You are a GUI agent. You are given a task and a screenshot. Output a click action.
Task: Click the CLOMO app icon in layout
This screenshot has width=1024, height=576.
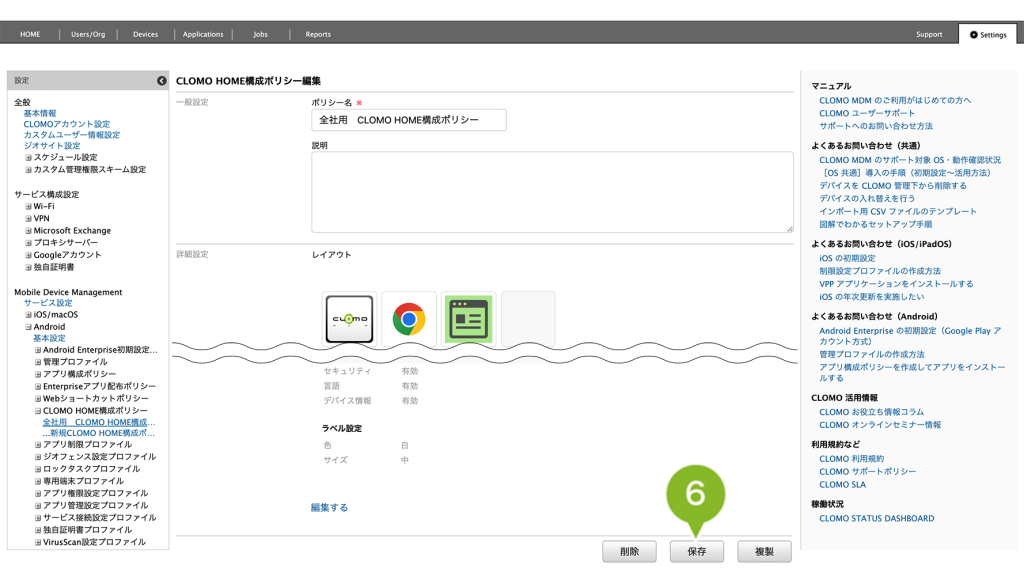[349, 319]
